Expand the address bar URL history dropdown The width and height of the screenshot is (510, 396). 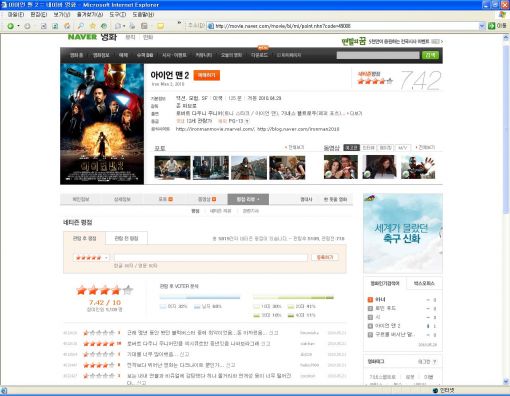[x=482, y=26]
